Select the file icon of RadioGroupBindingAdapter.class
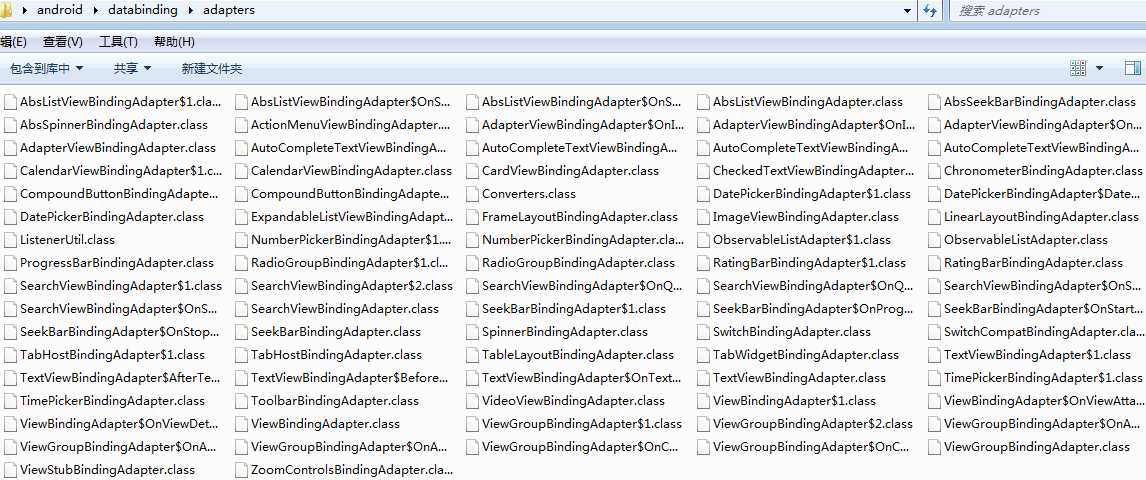This screenshot has width=1146, height=480. pyautogui.click(x=471, y=263)
